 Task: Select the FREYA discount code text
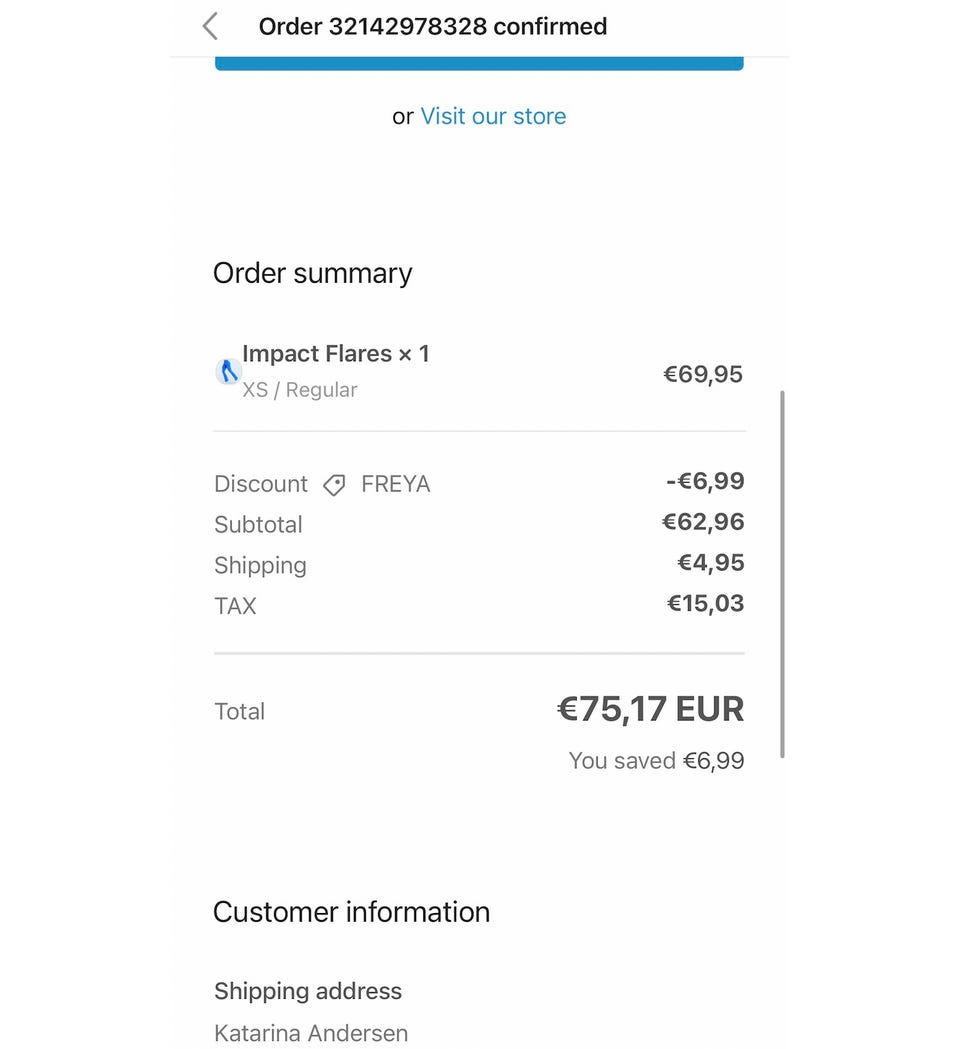pos(395,484)
